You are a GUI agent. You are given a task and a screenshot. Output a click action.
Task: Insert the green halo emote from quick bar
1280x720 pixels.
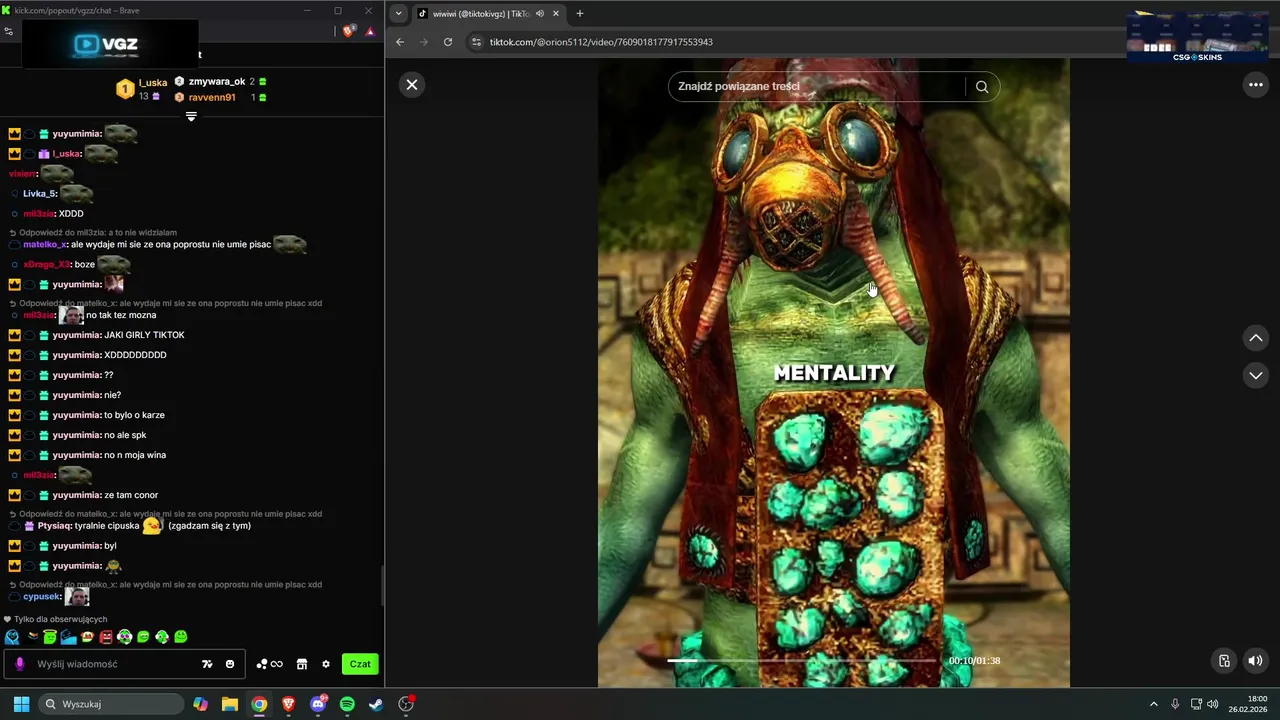[x=50, y=637]
